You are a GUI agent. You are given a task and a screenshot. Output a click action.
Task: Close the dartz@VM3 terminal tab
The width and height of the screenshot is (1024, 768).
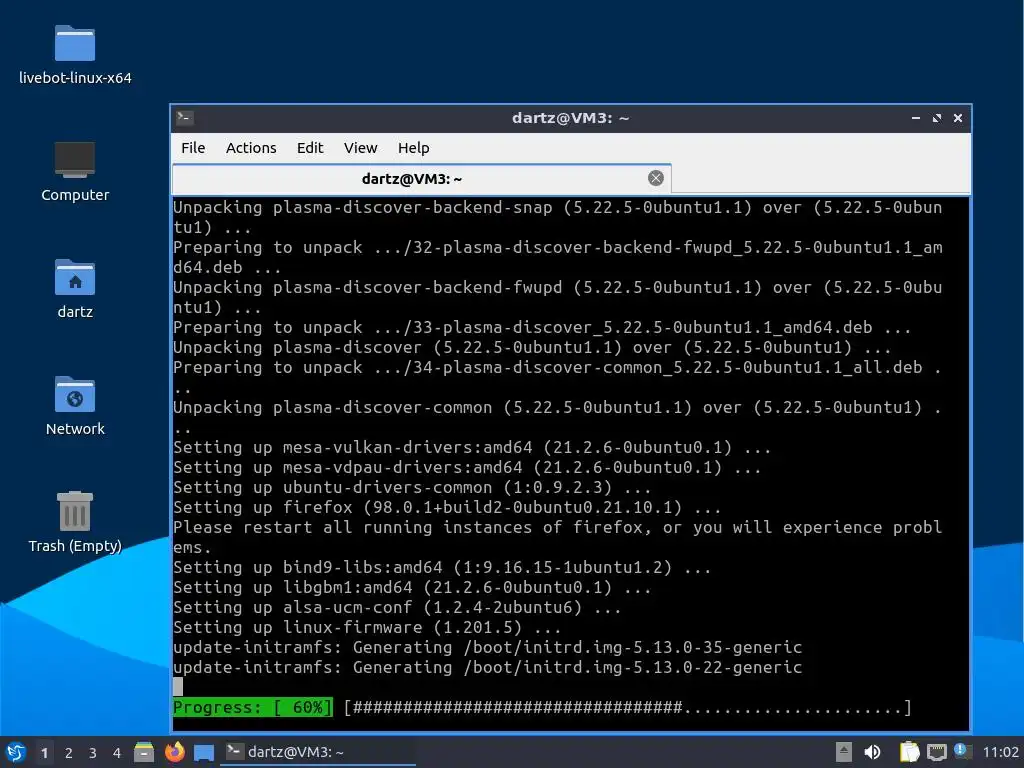click(656, 178)
